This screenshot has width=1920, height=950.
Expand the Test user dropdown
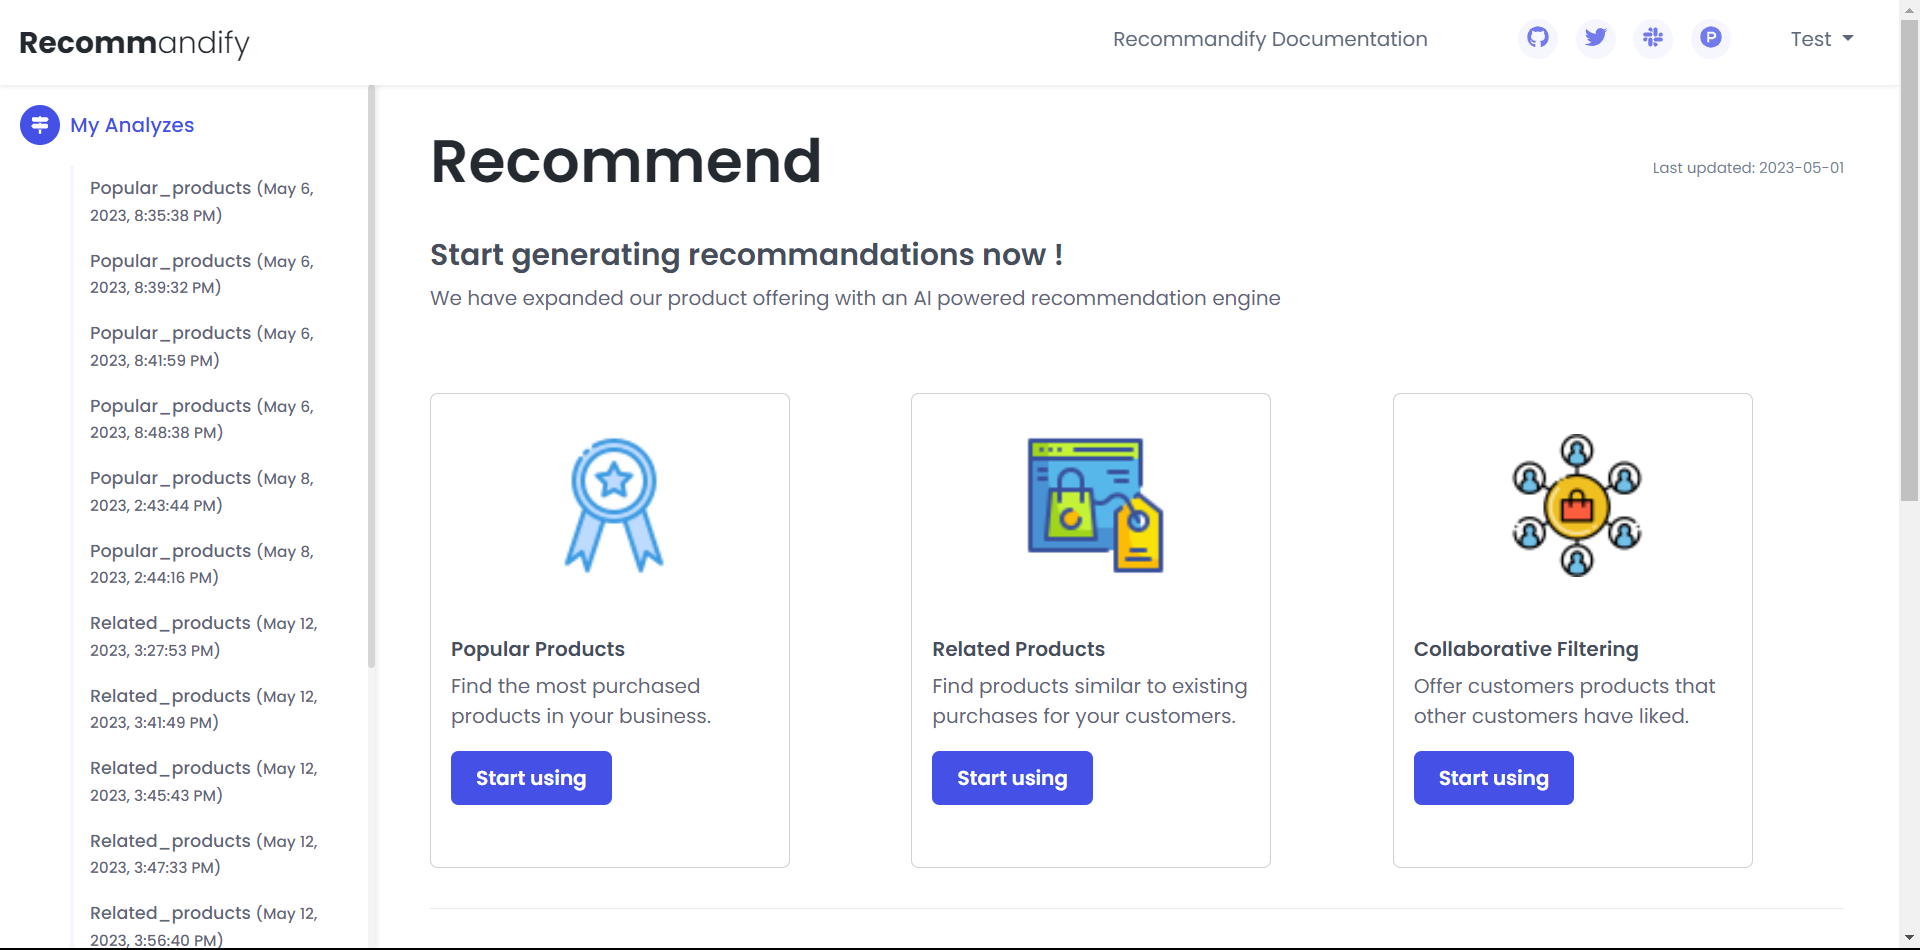click(x=1821, y=39)
